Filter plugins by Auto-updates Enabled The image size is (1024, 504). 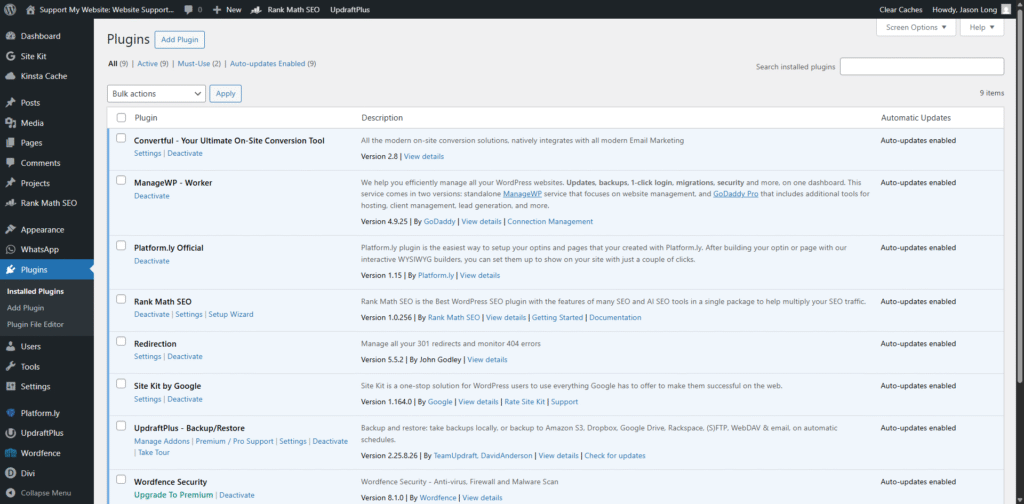(268, 64)
